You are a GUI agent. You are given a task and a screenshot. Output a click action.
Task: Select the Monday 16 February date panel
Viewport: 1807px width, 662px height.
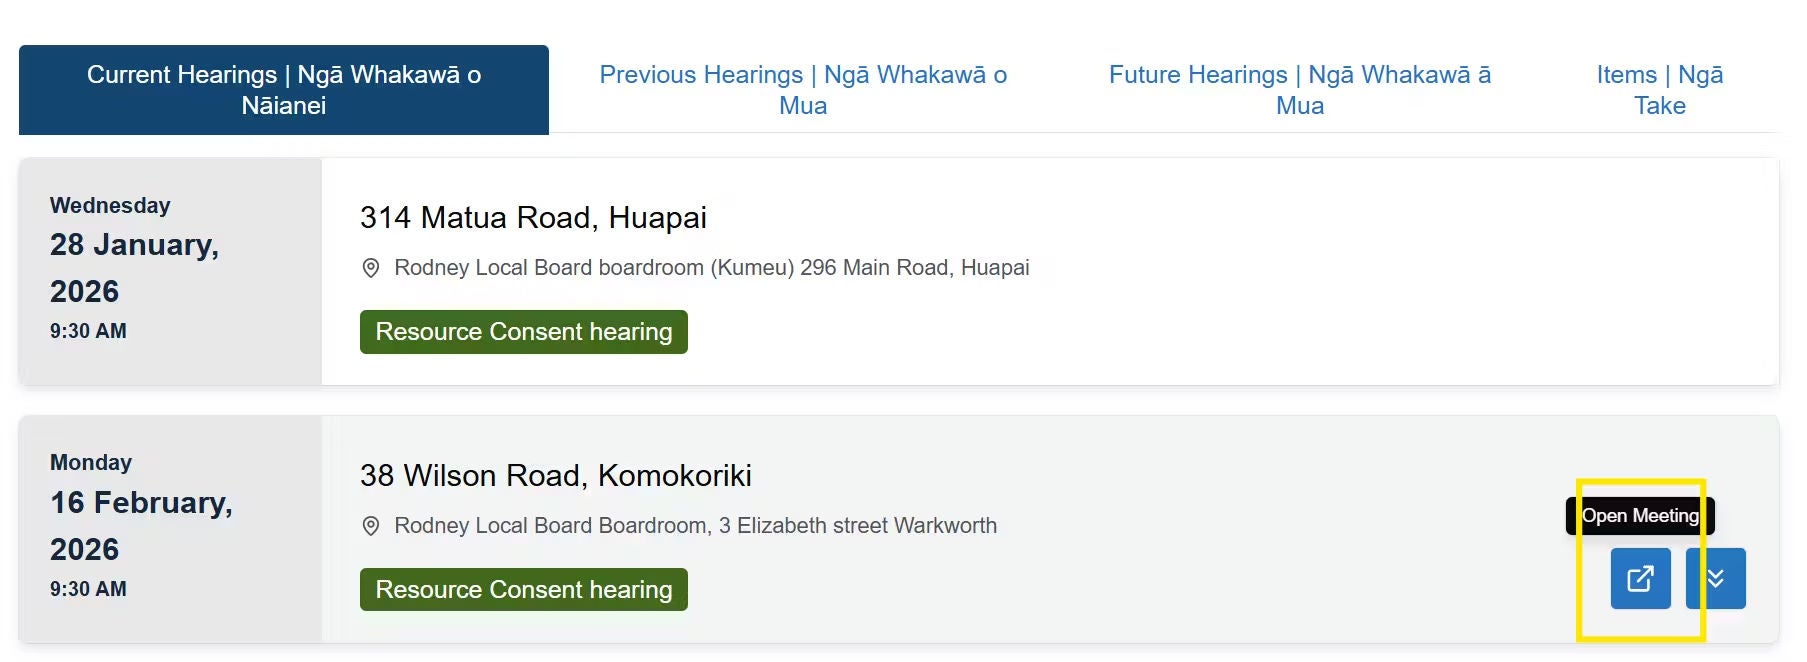170,525
